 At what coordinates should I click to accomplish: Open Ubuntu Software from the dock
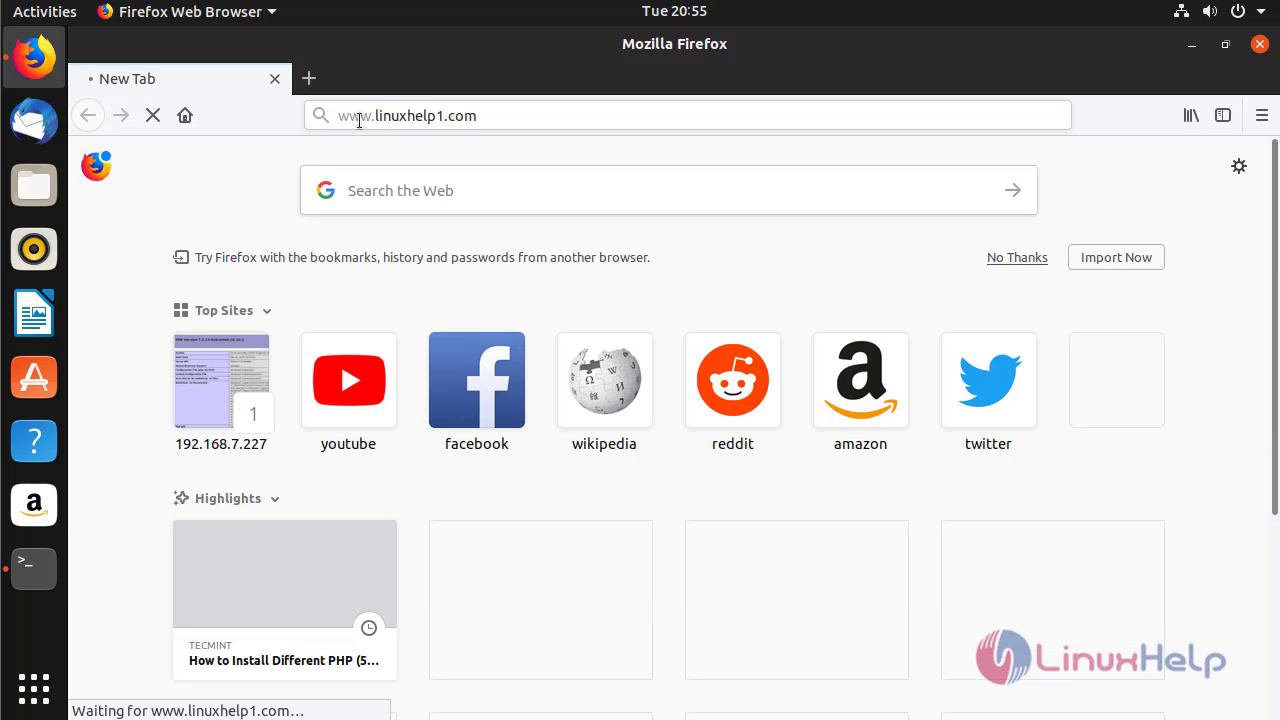coord(34,377)
